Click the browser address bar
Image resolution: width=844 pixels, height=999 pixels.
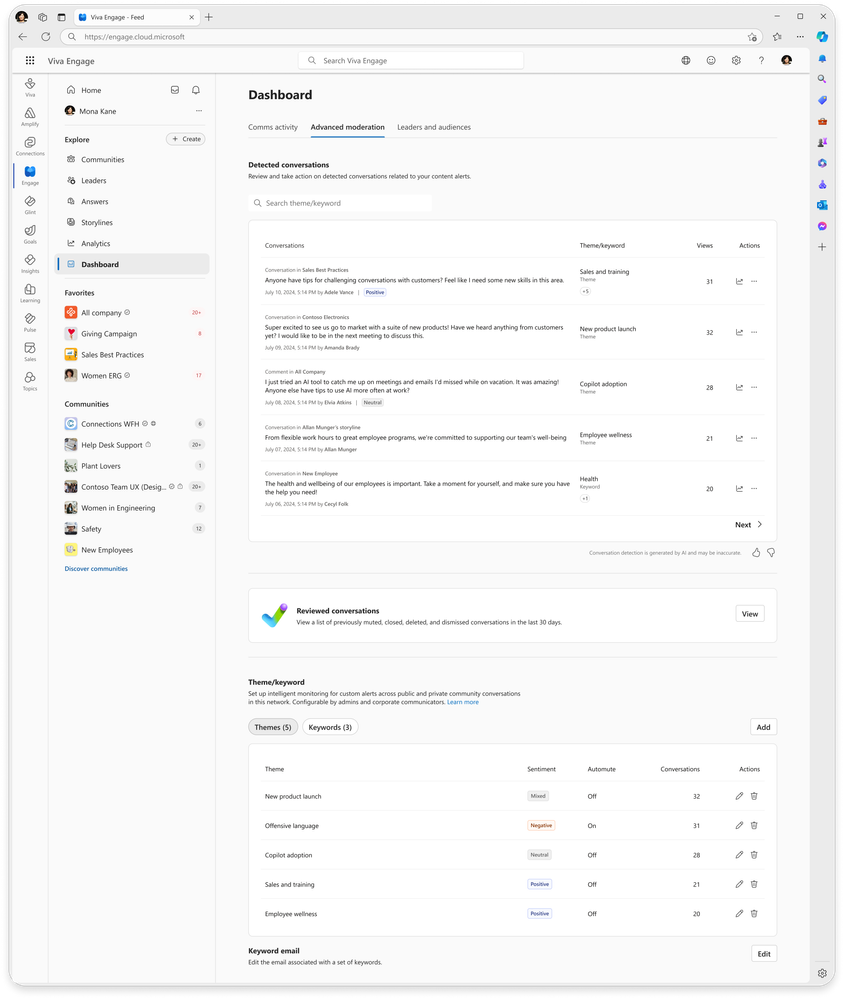pyautogui.click(x=411, y=37)
